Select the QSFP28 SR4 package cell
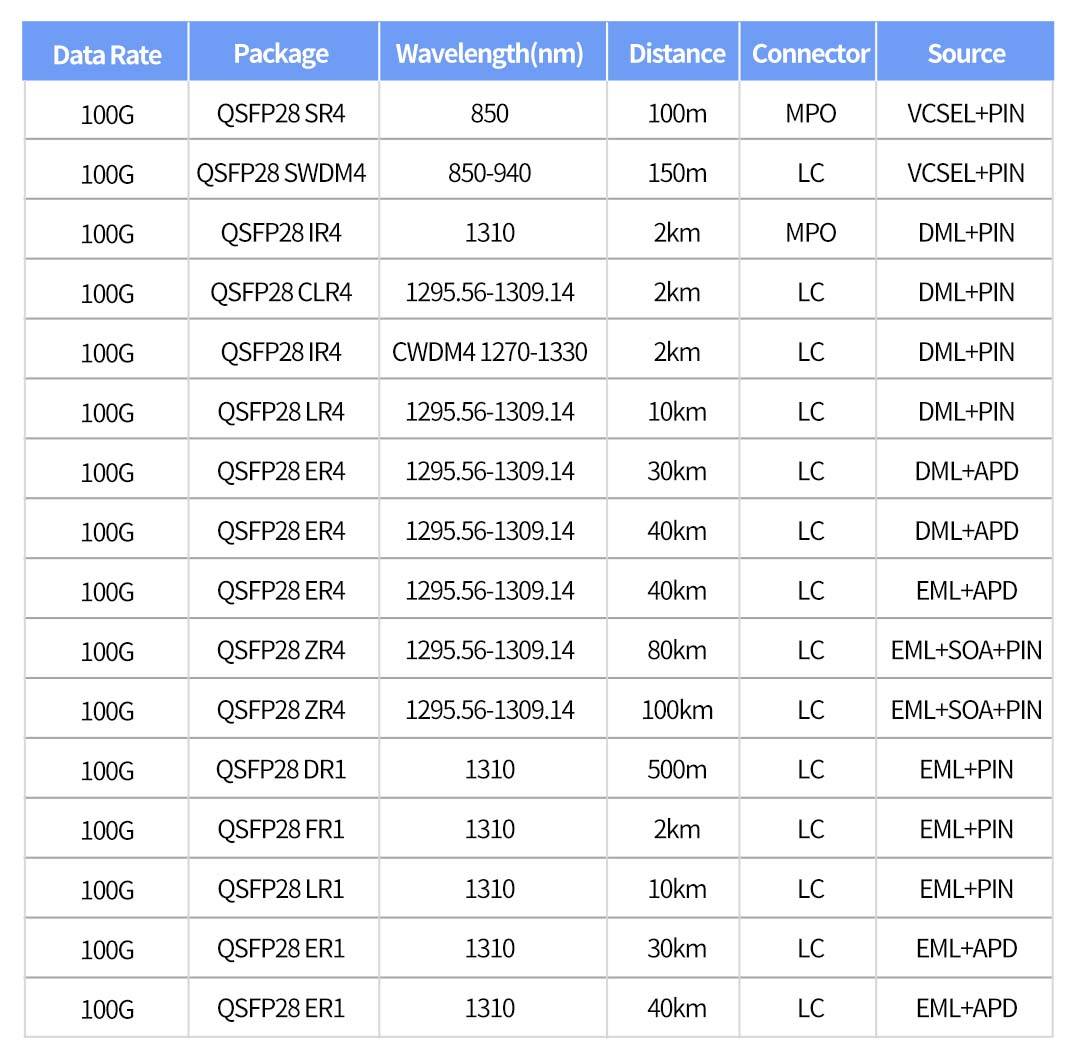Screen dimensions: 1080x1062 point(281,113)
